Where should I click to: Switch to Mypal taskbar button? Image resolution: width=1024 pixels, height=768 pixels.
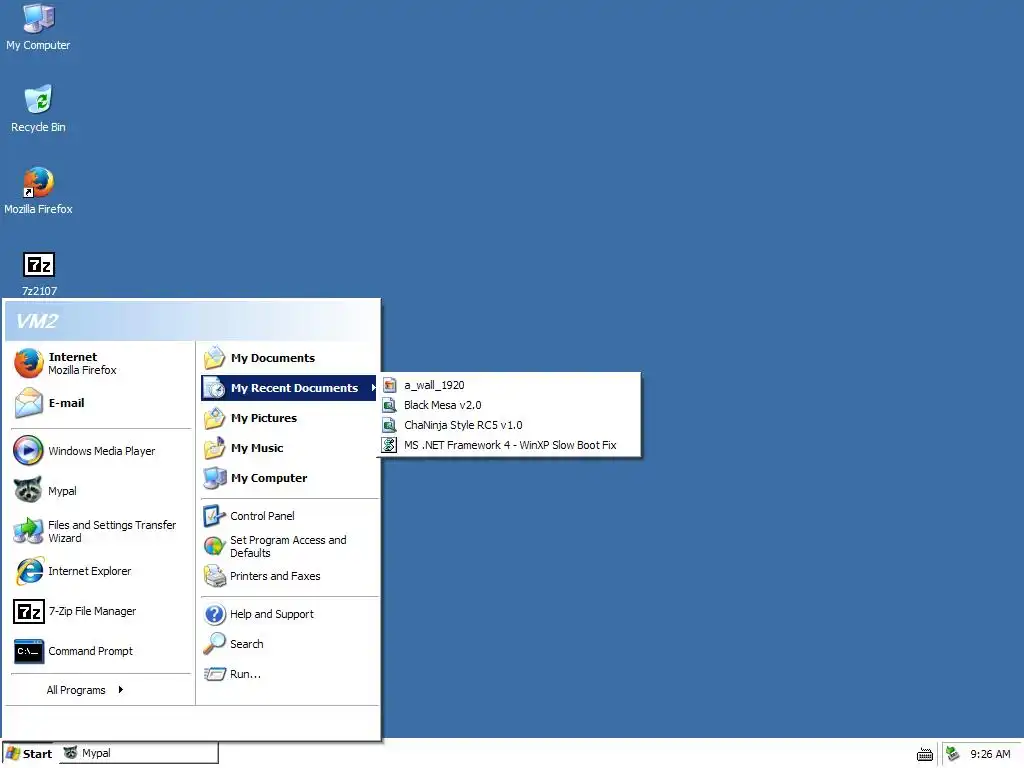140,753
